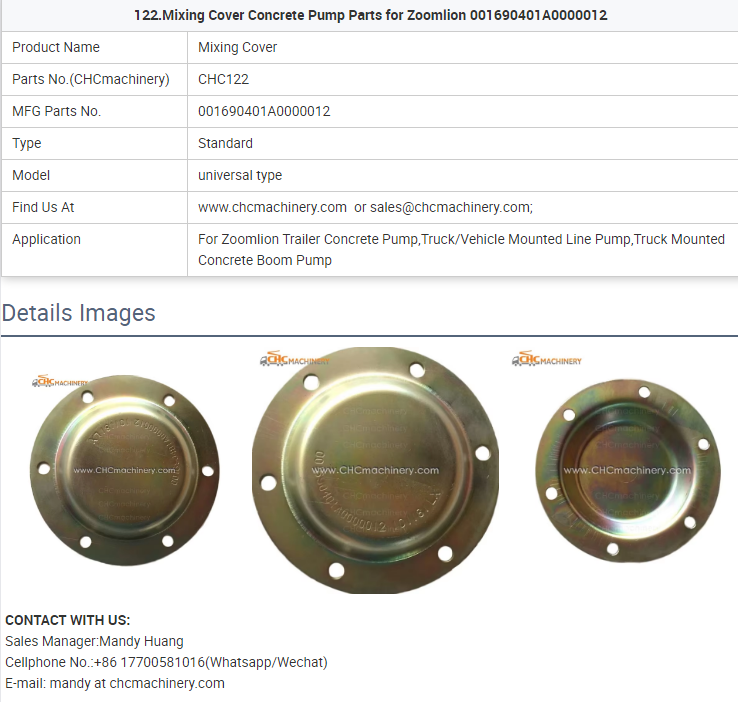Click the 'Details Images' section heading
Image resolution: width=738 pixels, height=702 pixels.
(79, 313)
